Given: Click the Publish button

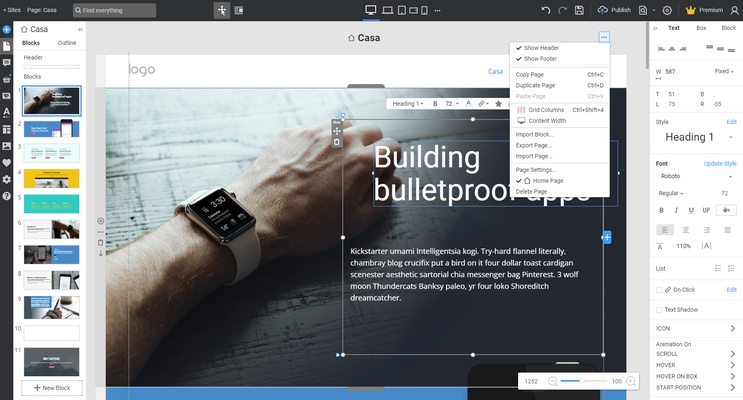Looking at the screenshot, I should coord(614,10).
